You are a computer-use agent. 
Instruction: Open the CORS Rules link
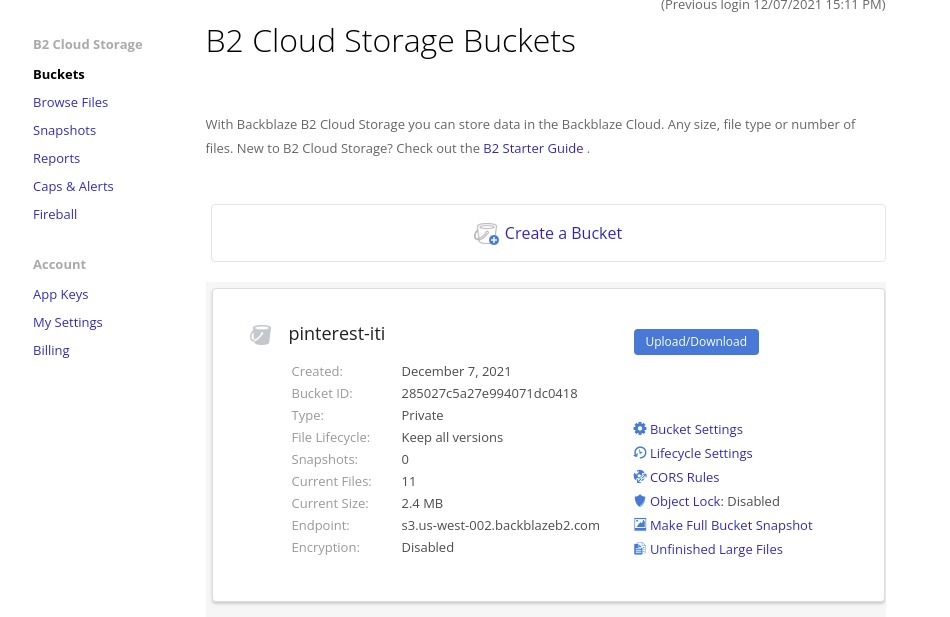click(685, 478)
